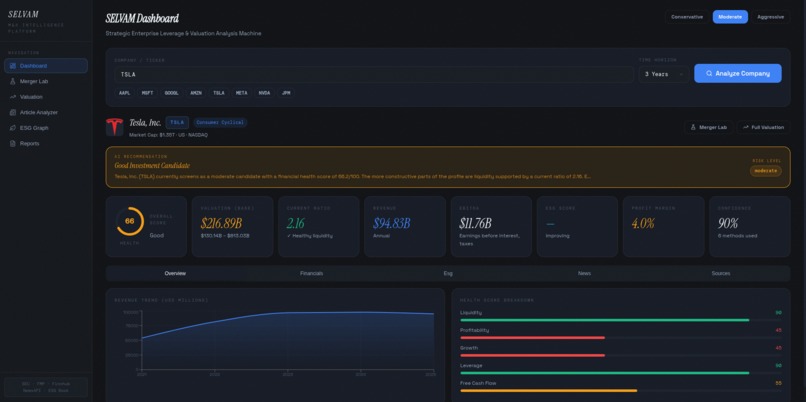Click the Market Cap line under Tesla, Inc.
The height and width of the screenshot is (402, 806).
(168, 135)
